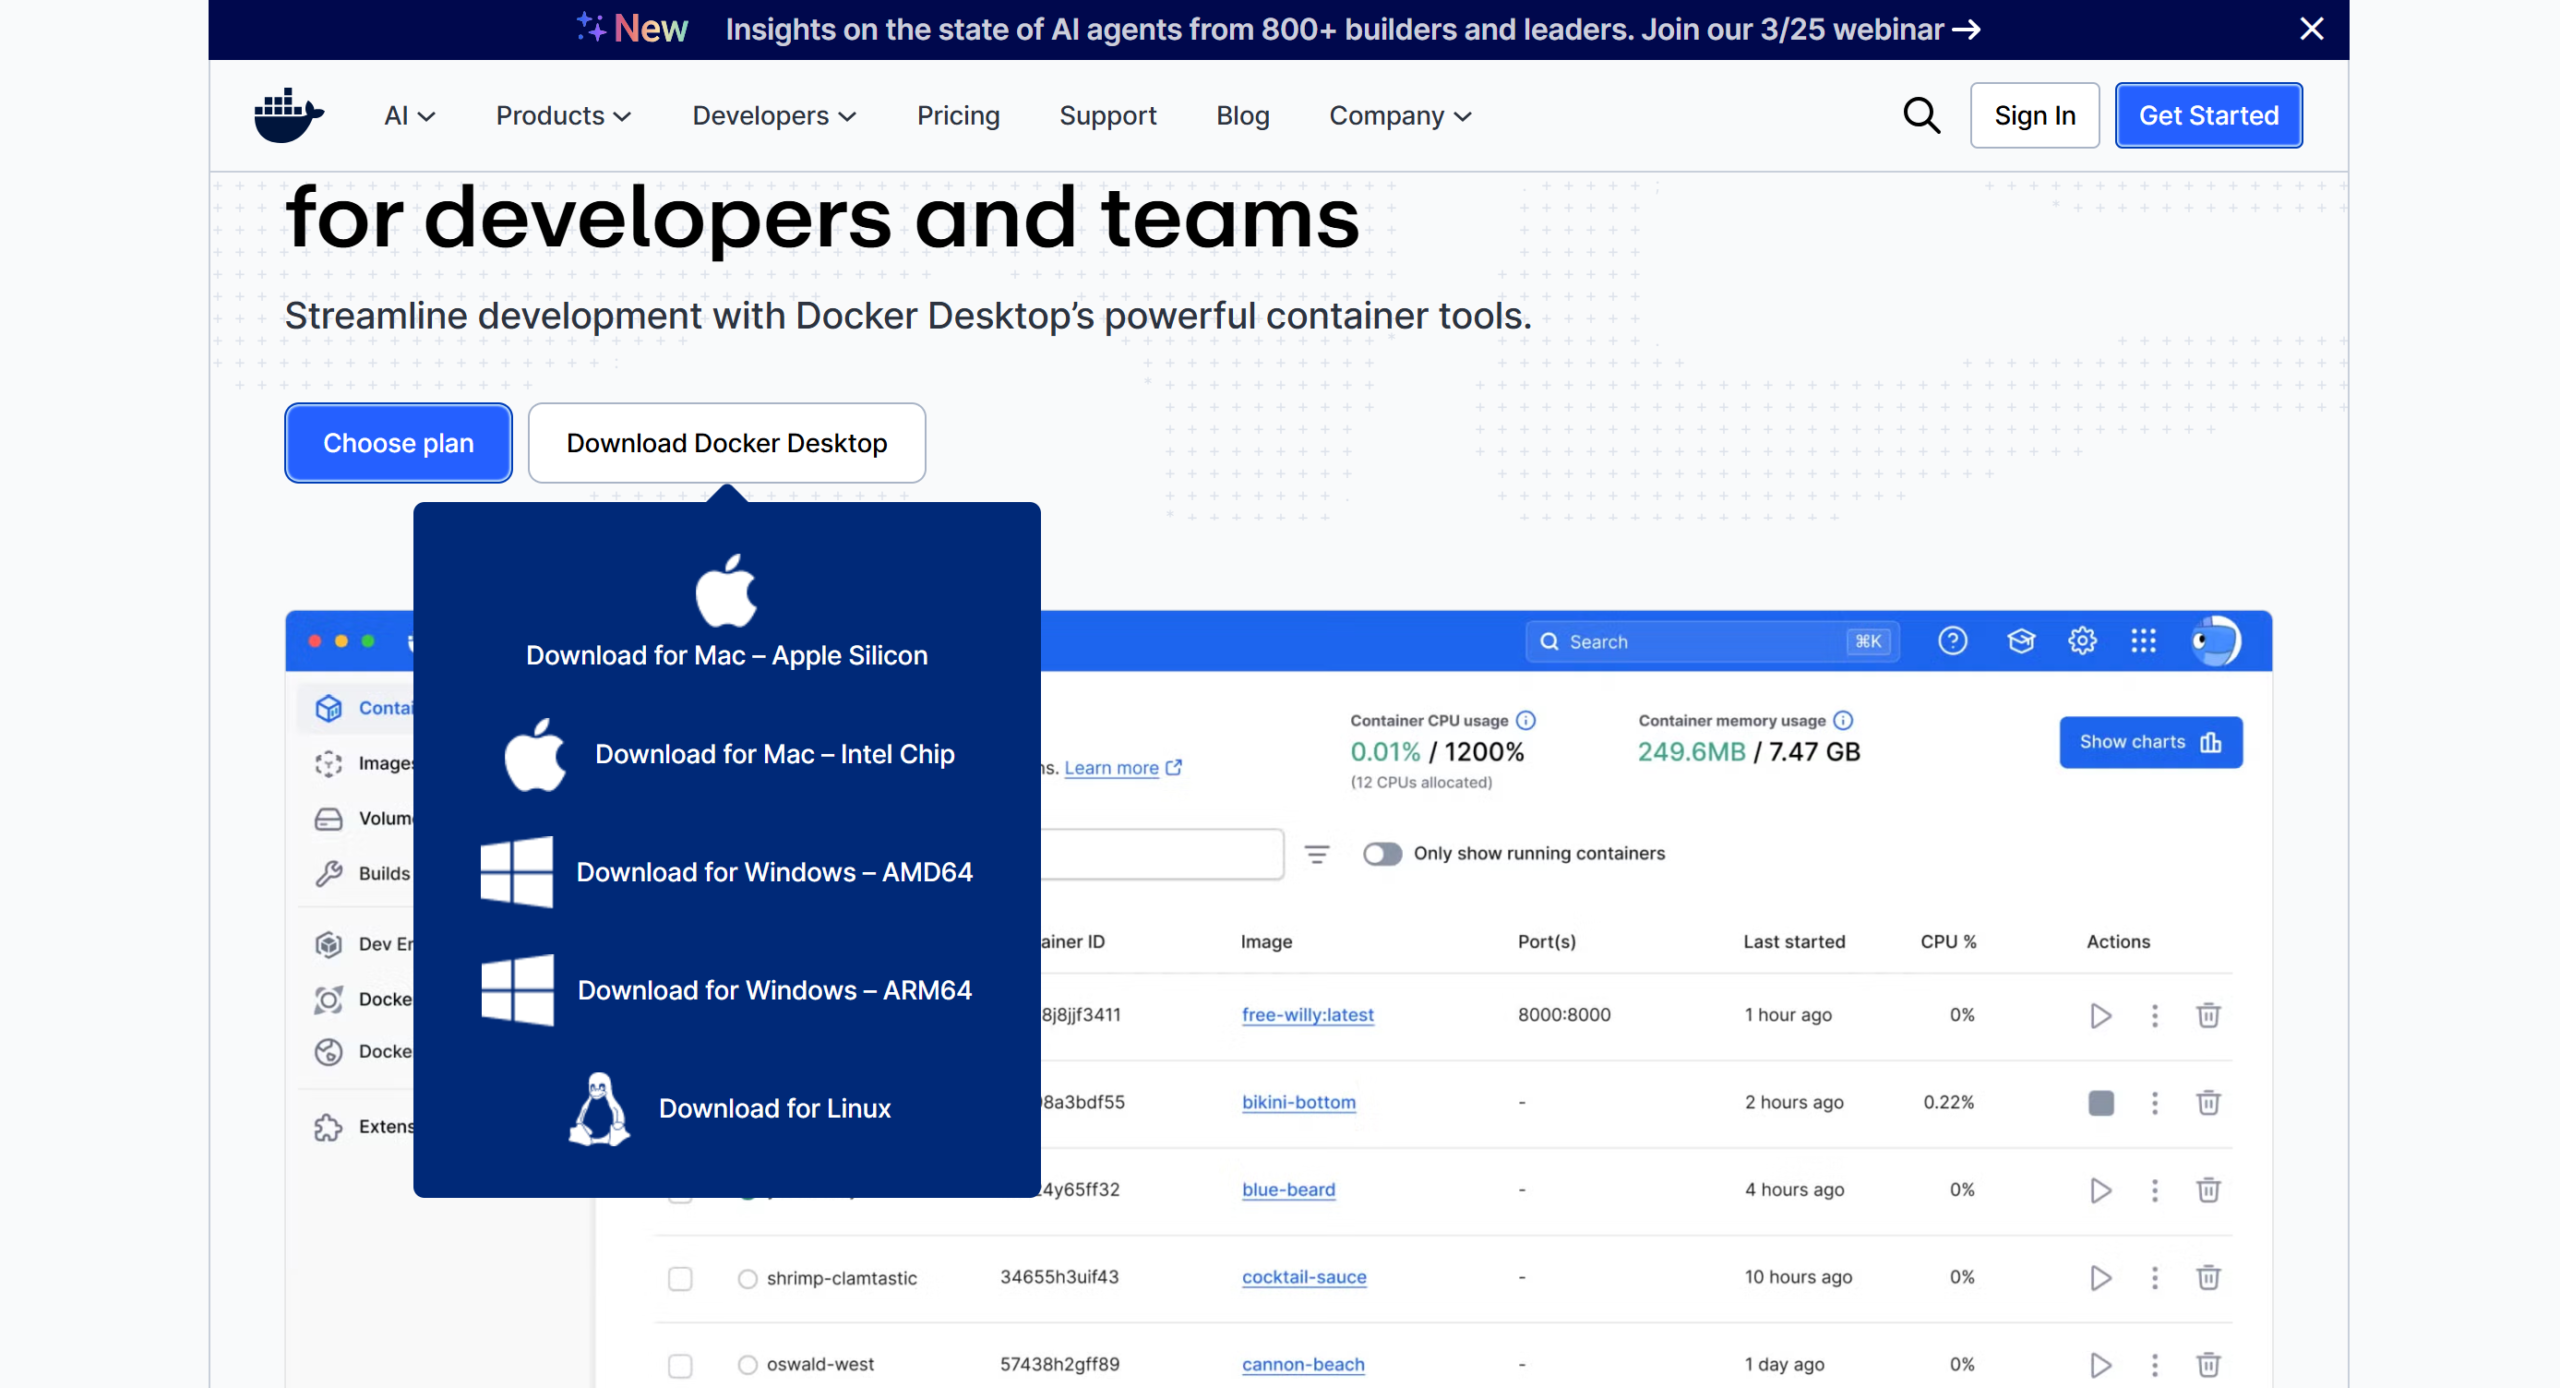The width and height of the screenshot is (2560, 1388).
Task: Click the Choose plan button
Action: [398, 443]
